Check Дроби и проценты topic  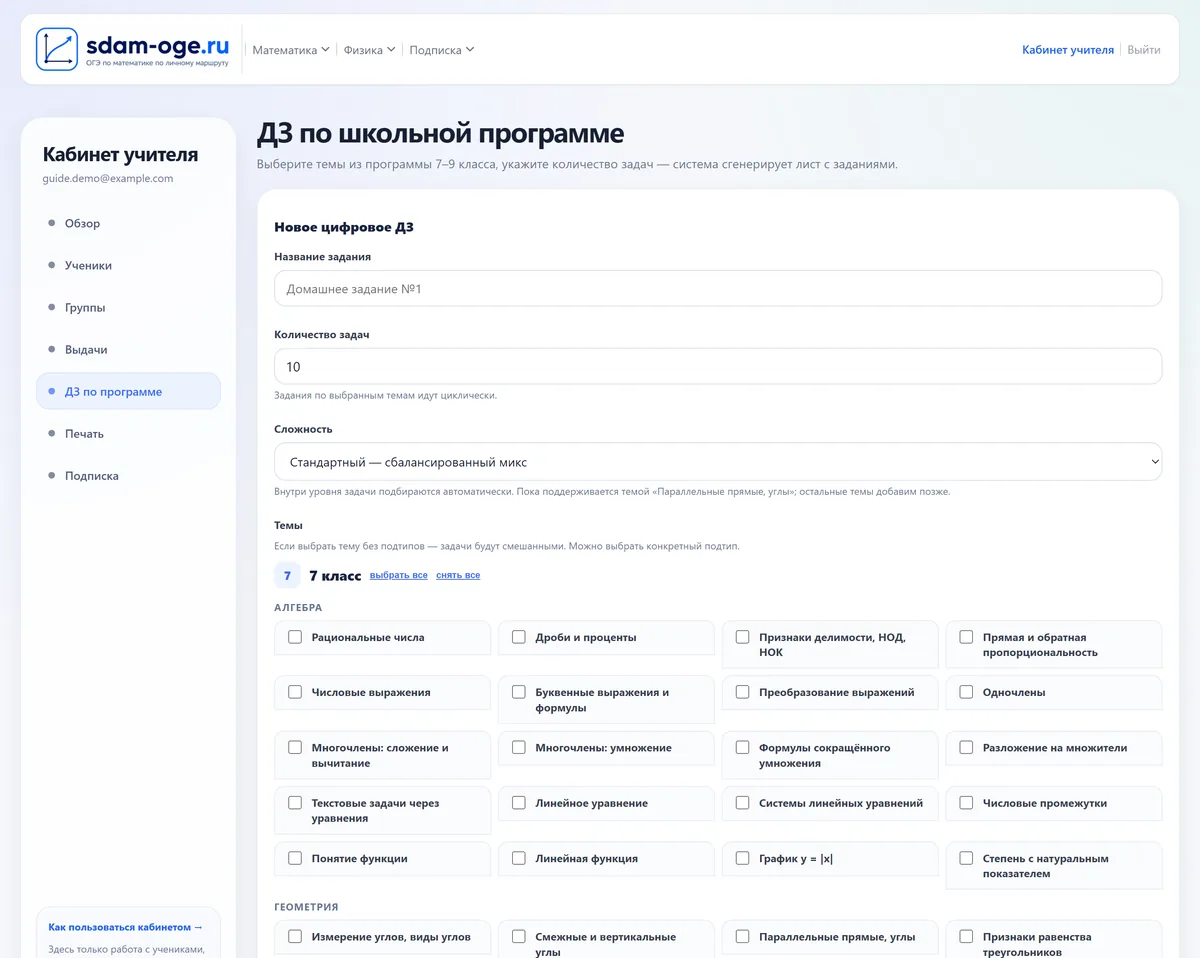(519, 637)
